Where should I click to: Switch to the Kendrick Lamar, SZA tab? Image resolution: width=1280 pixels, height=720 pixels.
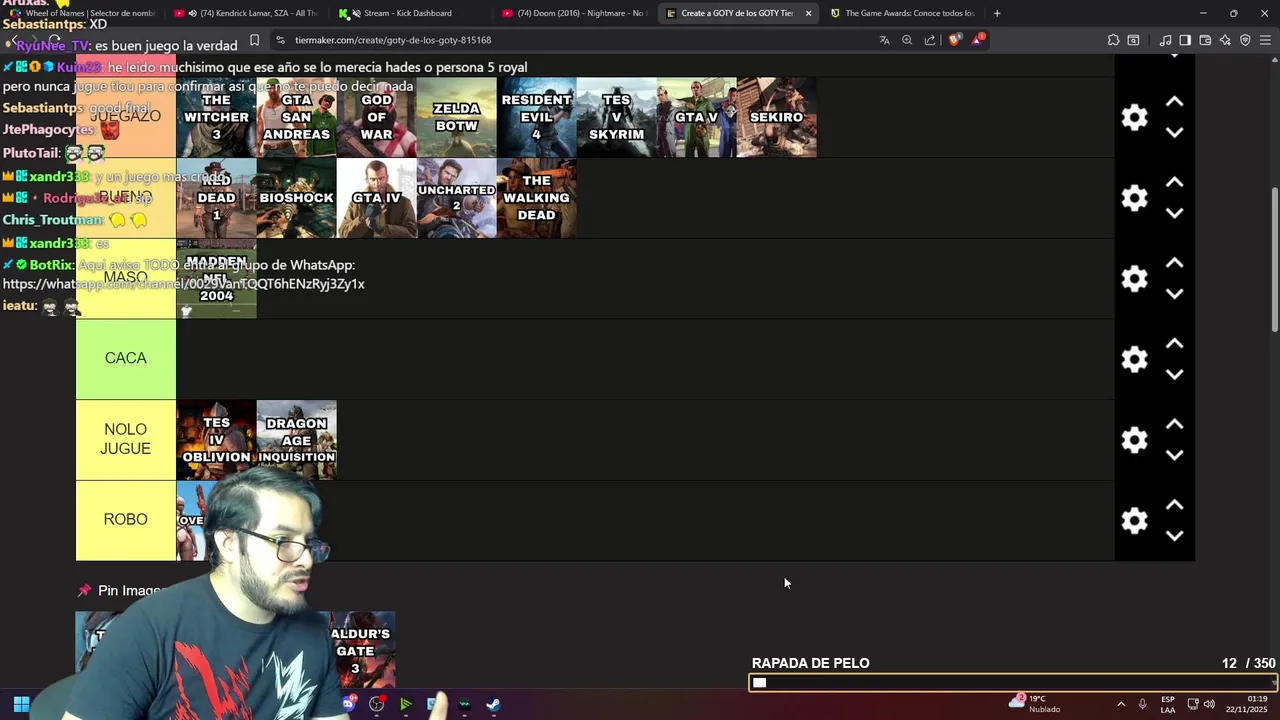(245, 13)
